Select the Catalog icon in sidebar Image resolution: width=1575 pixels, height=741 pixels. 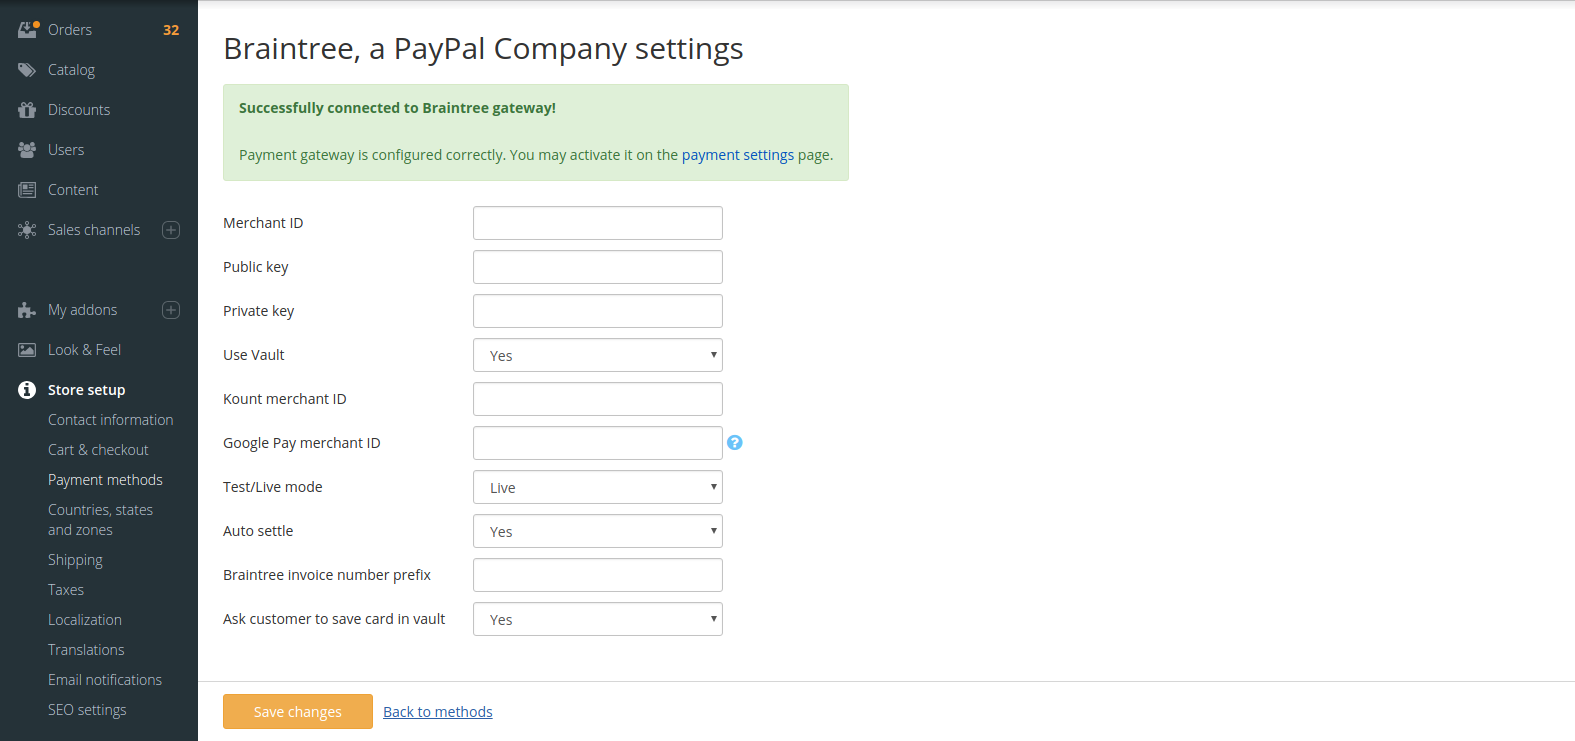26,69
